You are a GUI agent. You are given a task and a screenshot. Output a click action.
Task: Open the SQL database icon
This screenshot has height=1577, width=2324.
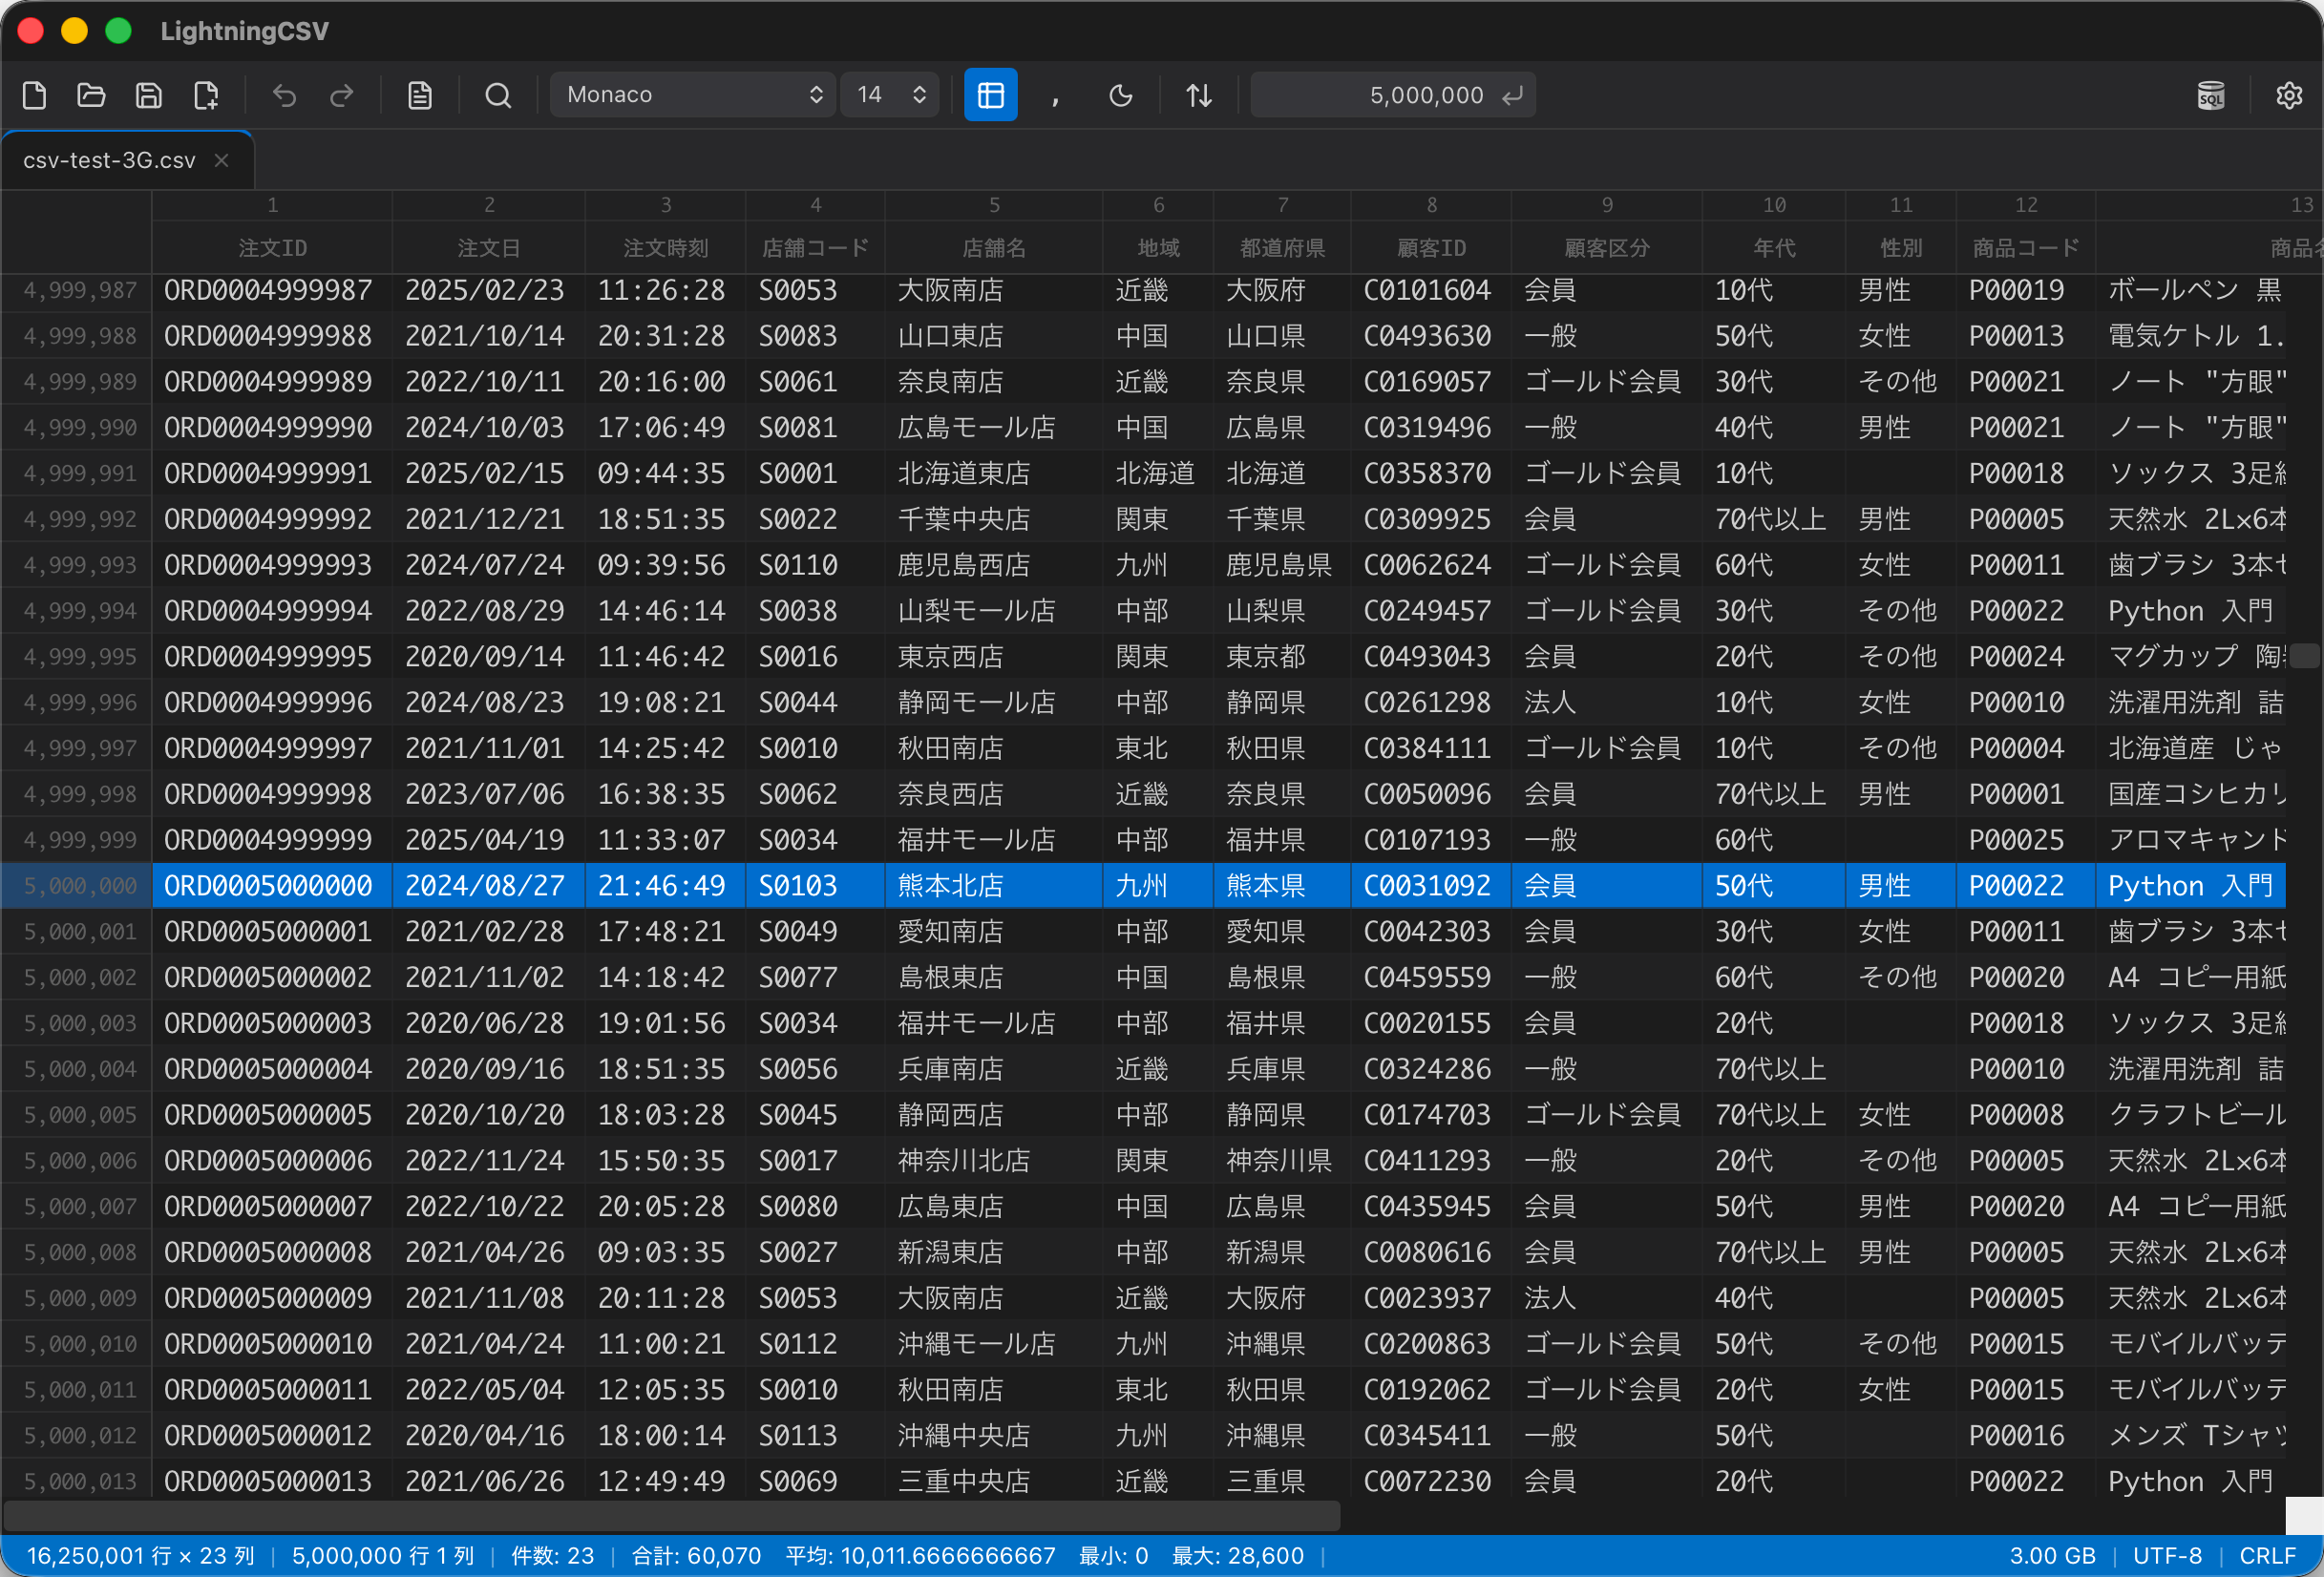point(2211,95)
